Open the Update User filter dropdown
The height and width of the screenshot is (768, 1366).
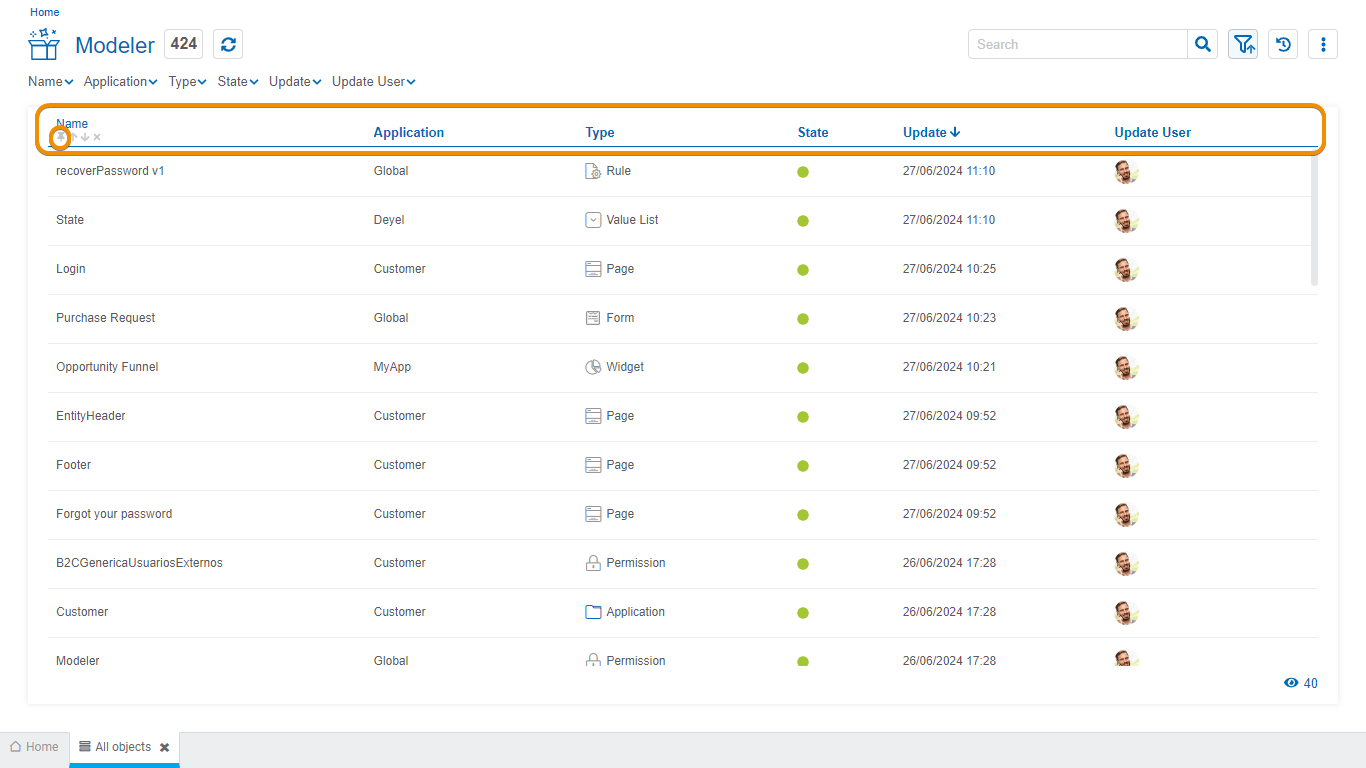click(x=373, y=82)
